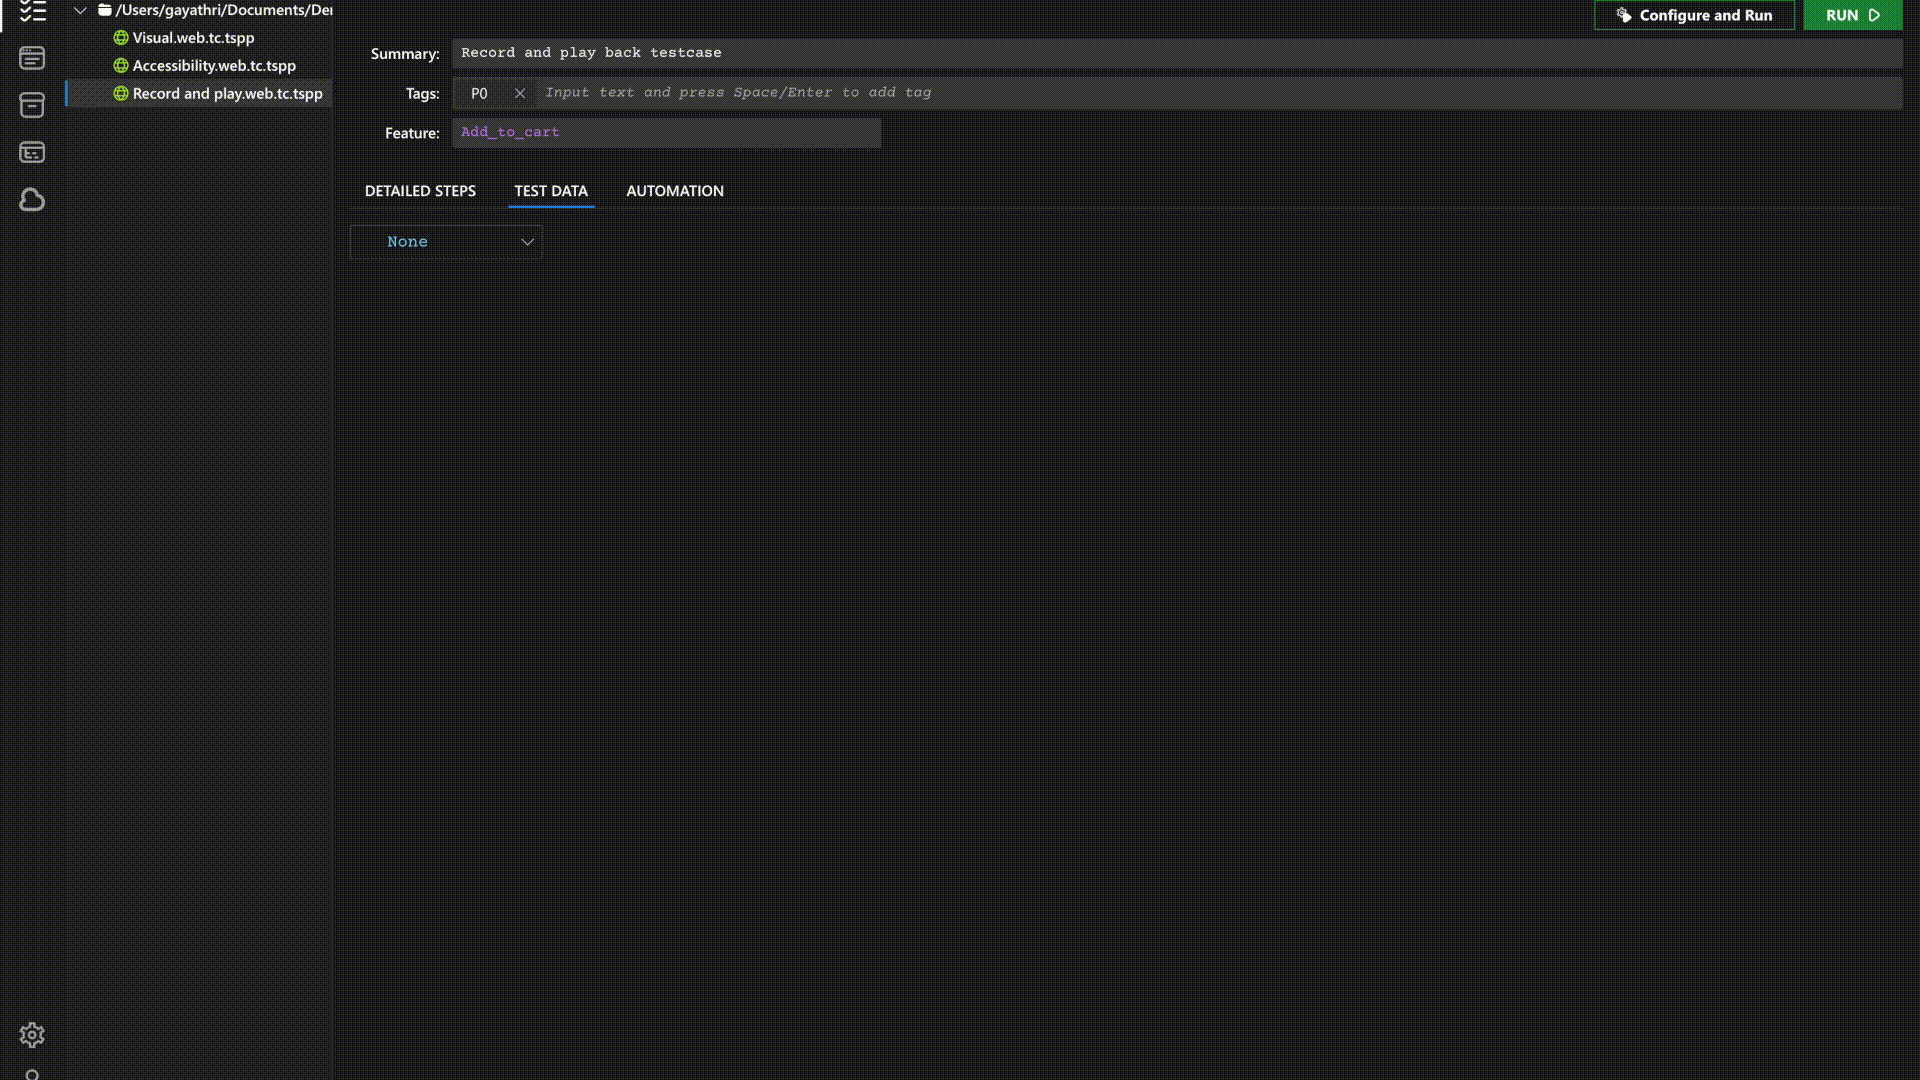Click globe icon beside Accessibility.web.tc.tspp
Screen dimensions: 1920x1080
pyautogui.click(x=121, y=66)
